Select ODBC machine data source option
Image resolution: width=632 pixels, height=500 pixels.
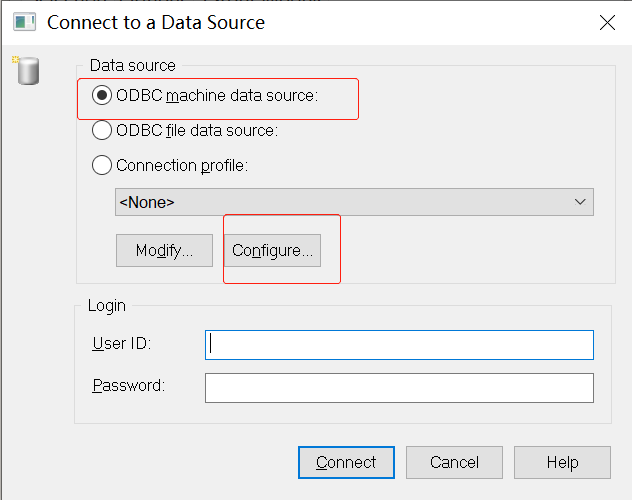point(102,96)
